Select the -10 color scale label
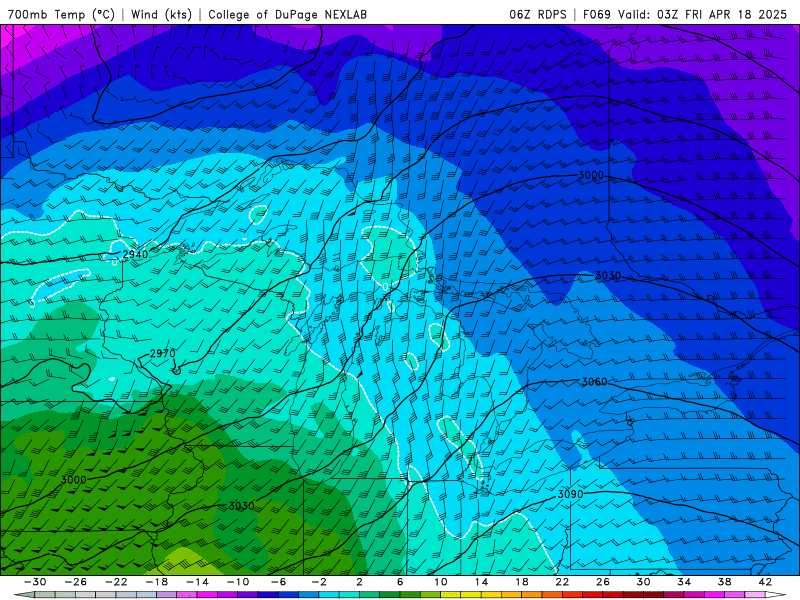The height and width of the screenshot is (600, 800). coord(238,582)
